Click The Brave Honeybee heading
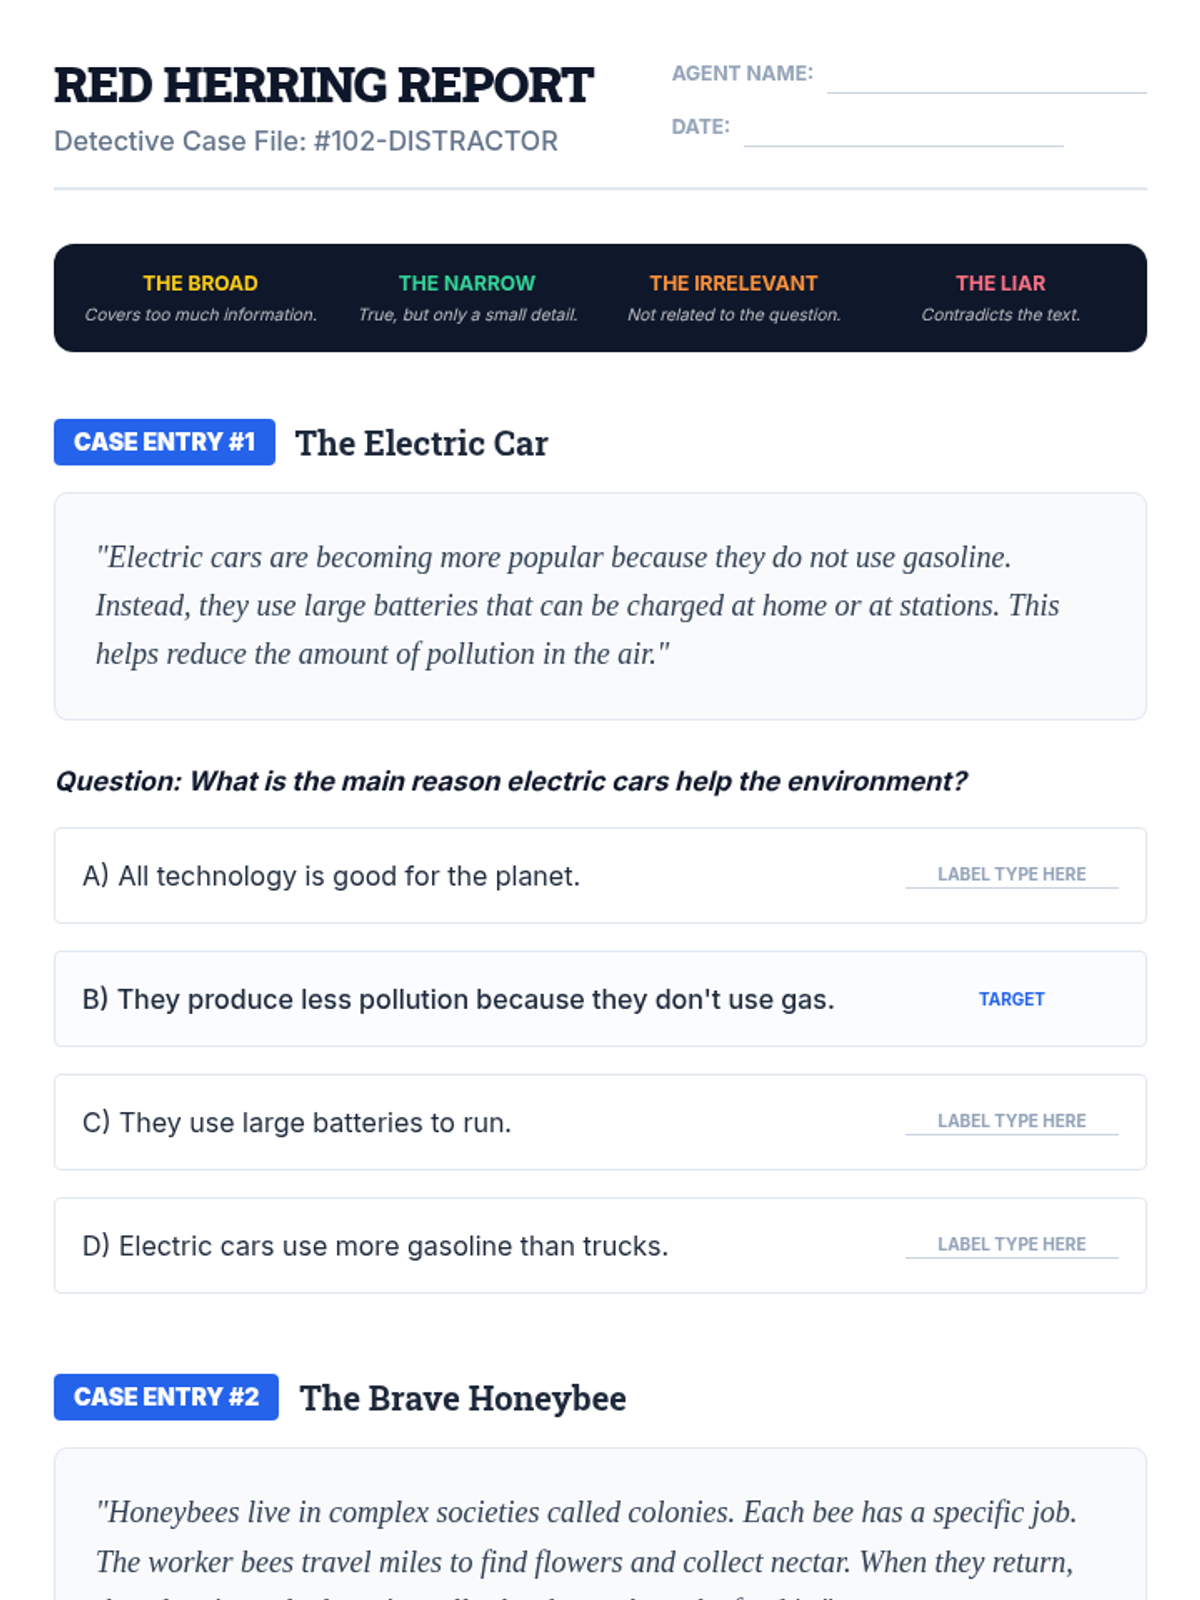Screen dimensions: 1200x1600 (463, 1398)
